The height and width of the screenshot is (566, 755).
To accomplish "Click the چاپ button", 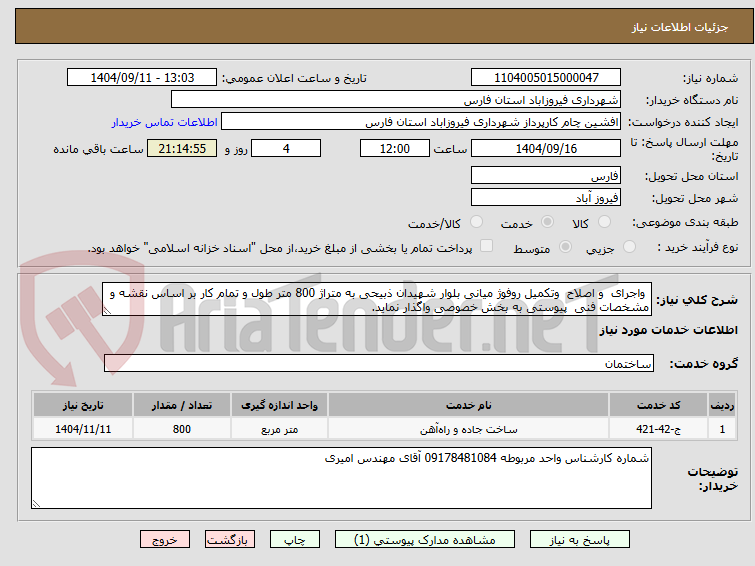I will 295,540.
